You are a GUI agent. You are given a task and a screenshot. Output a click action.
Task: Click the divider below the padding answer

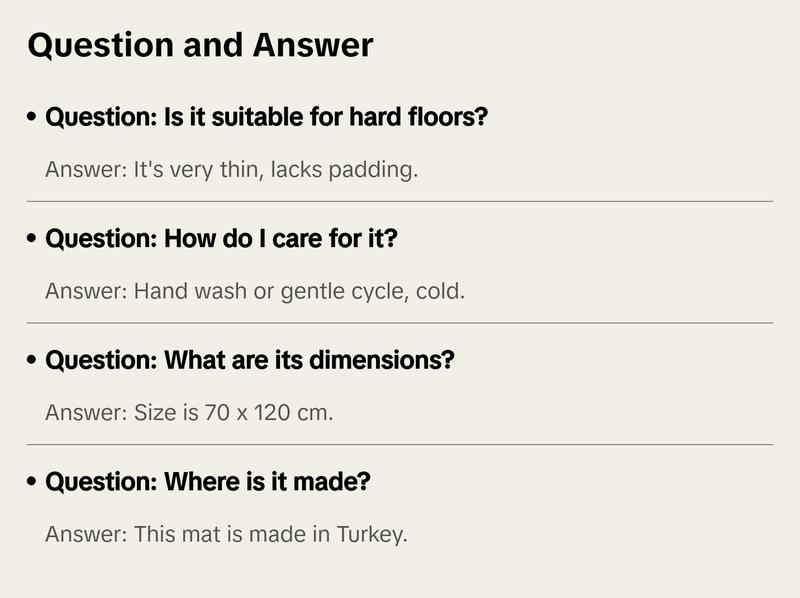pos(400,201)
